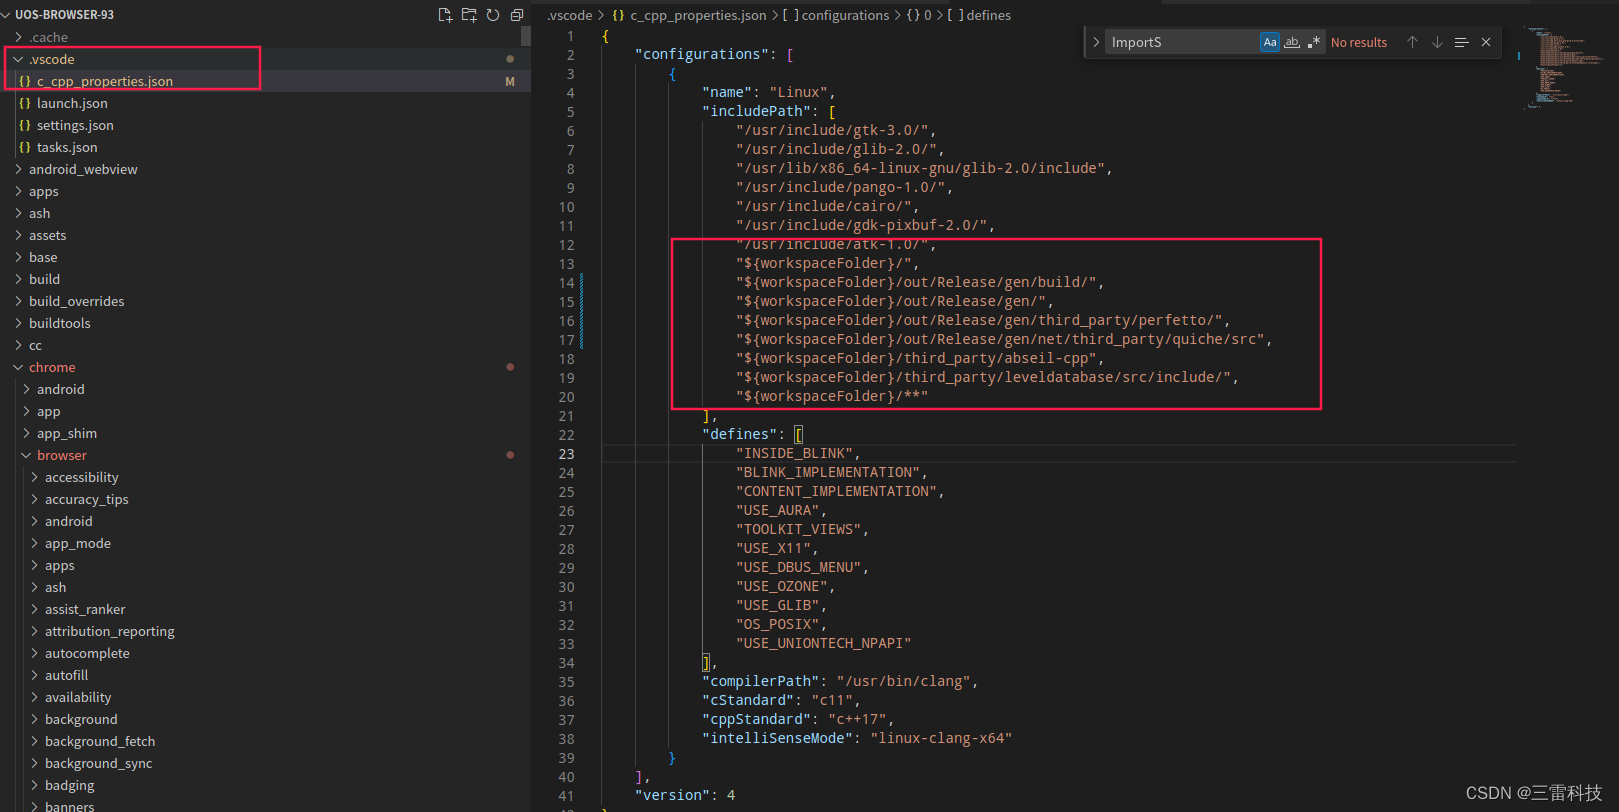Collapse the .vscode folder
1619x812 pixels.
tap(265, 59)
